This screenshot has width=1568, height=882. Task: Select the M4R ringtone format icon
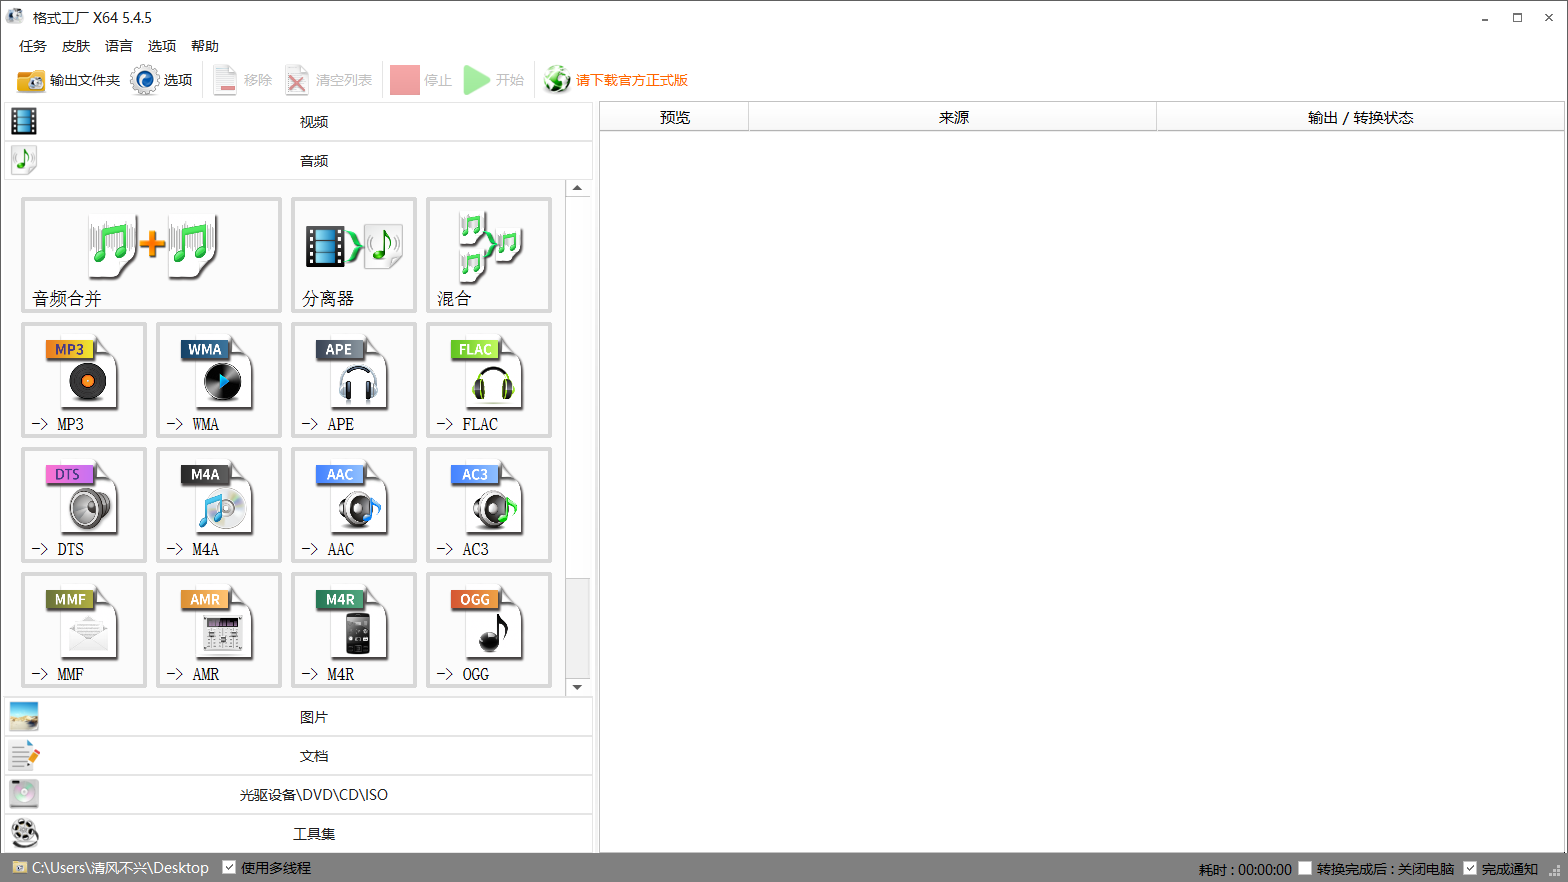tap(354, 630)
